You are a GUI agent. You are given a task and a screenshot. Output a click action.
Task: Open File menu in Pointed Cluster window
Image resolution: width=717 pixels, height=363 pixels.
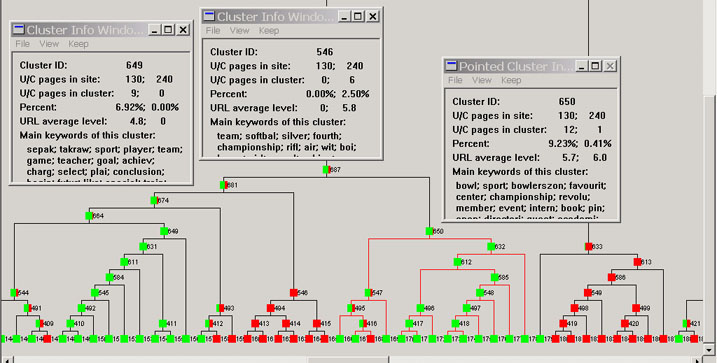click(x=455, y=80)
